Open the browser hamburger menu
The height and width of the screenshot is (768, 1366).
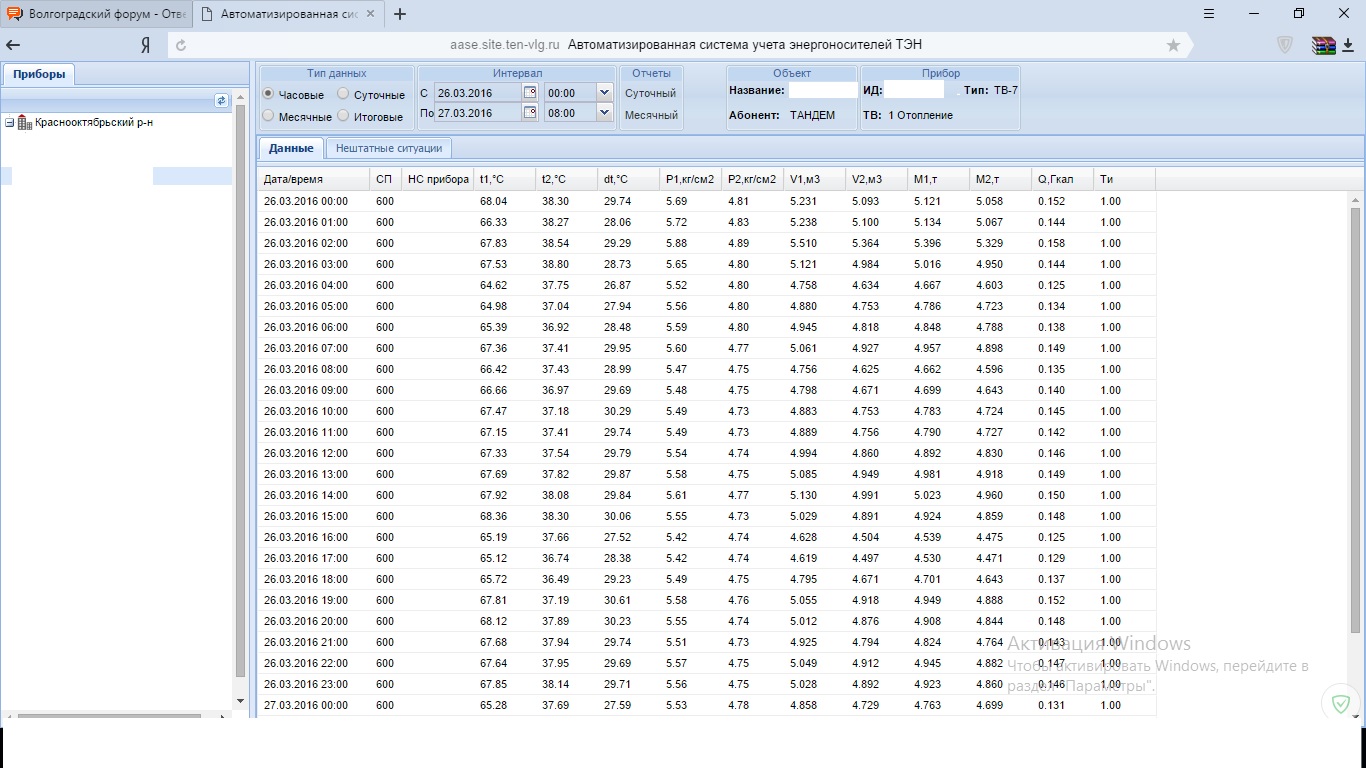[1209, 14]
